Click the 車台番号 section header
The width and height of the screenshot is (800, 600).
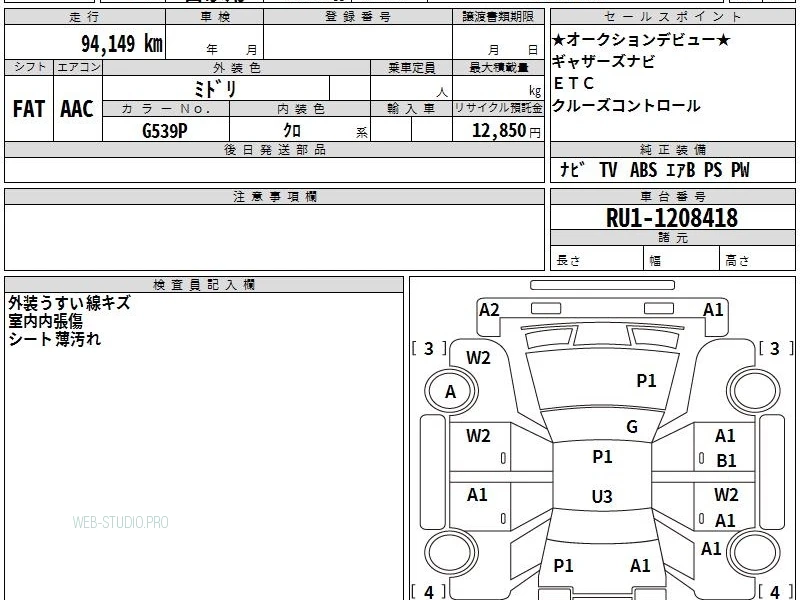(672, 196)
